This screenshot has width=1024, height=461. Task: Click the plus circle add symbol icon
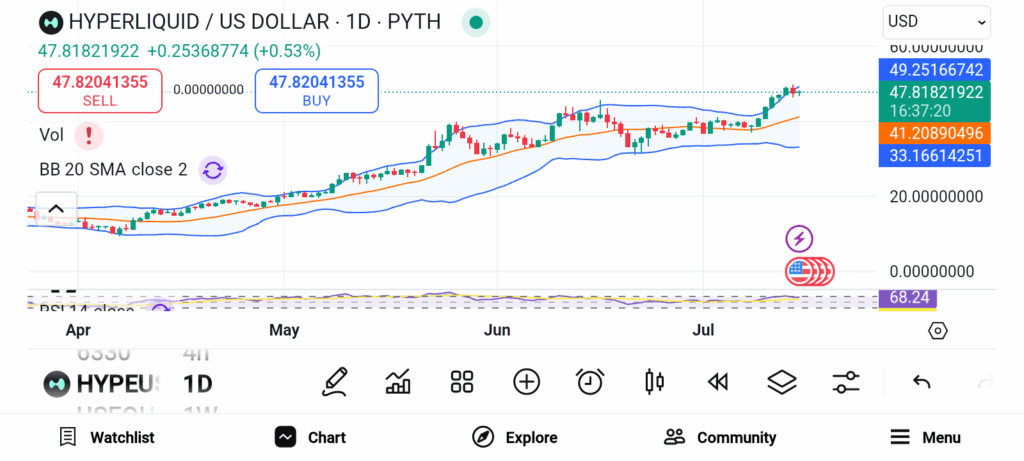pos(526,382)
